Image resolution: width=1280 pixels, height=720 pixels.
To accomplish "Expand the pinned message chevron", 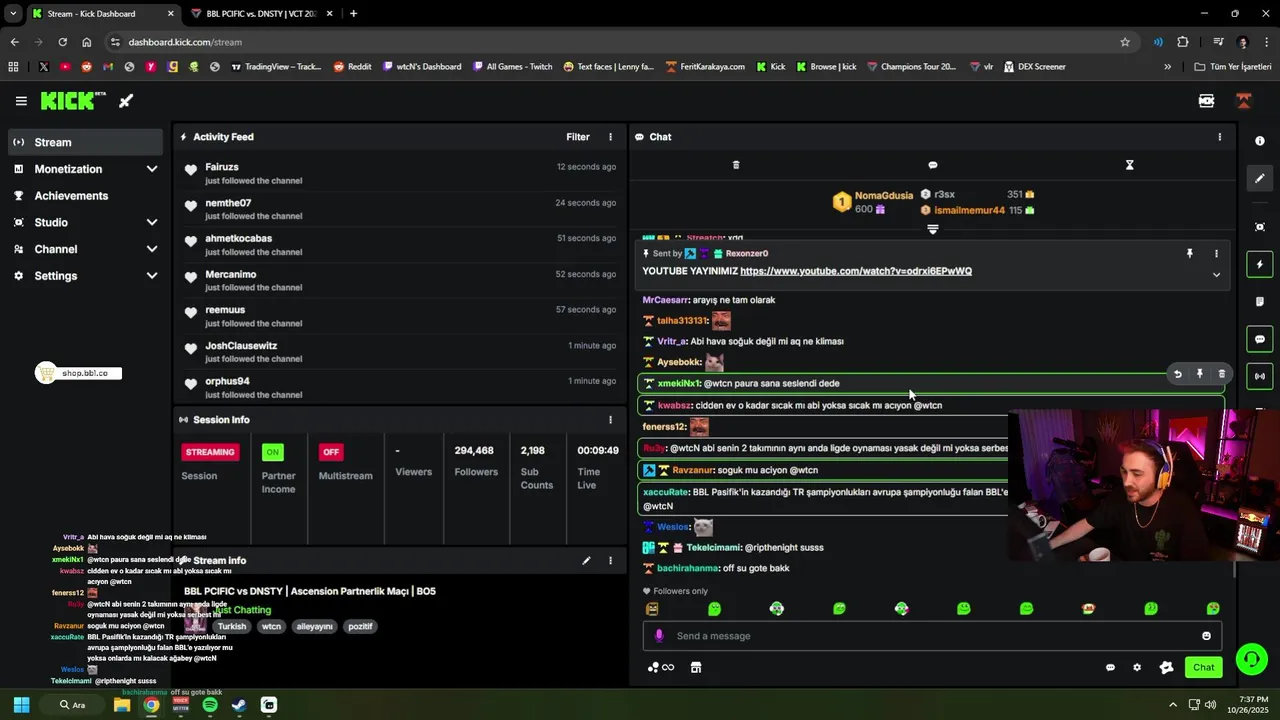I will tap(1216, 275).
